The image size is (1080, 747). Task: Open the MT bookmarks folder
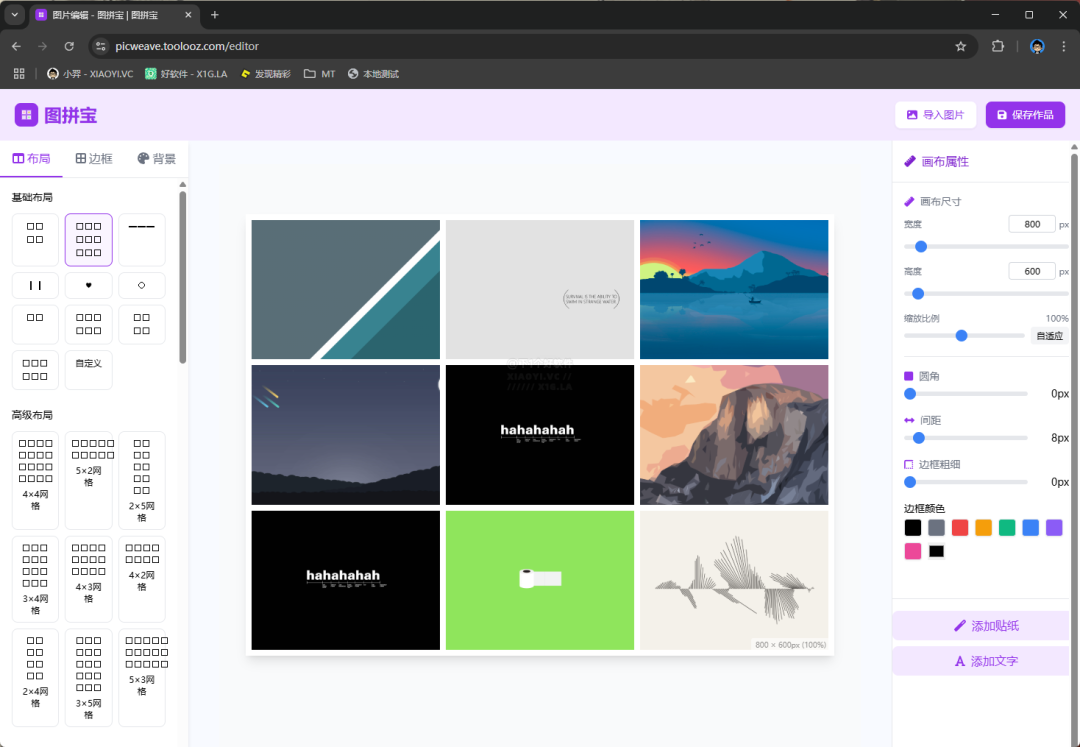coord(320,74)
